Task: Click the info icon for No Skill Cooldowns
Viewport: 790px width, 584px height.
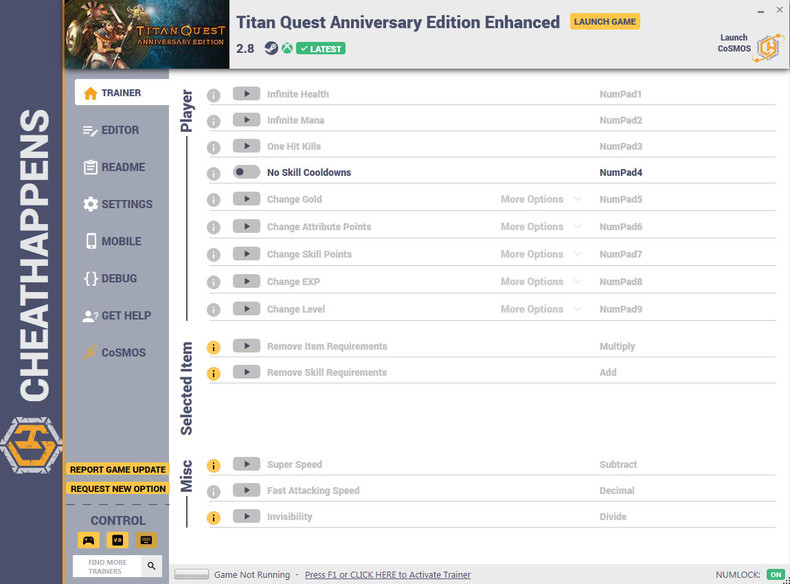Action: pyautogui.click(x=214, y=174)
